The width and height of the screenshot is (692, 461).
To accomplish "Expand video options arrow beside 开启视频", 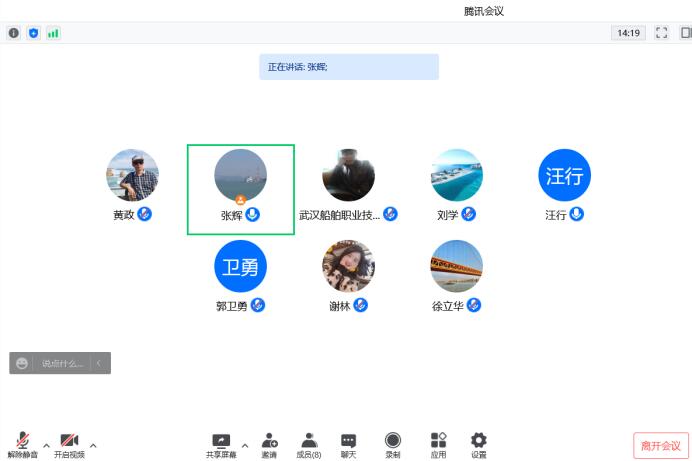I will tap(93, 446).
